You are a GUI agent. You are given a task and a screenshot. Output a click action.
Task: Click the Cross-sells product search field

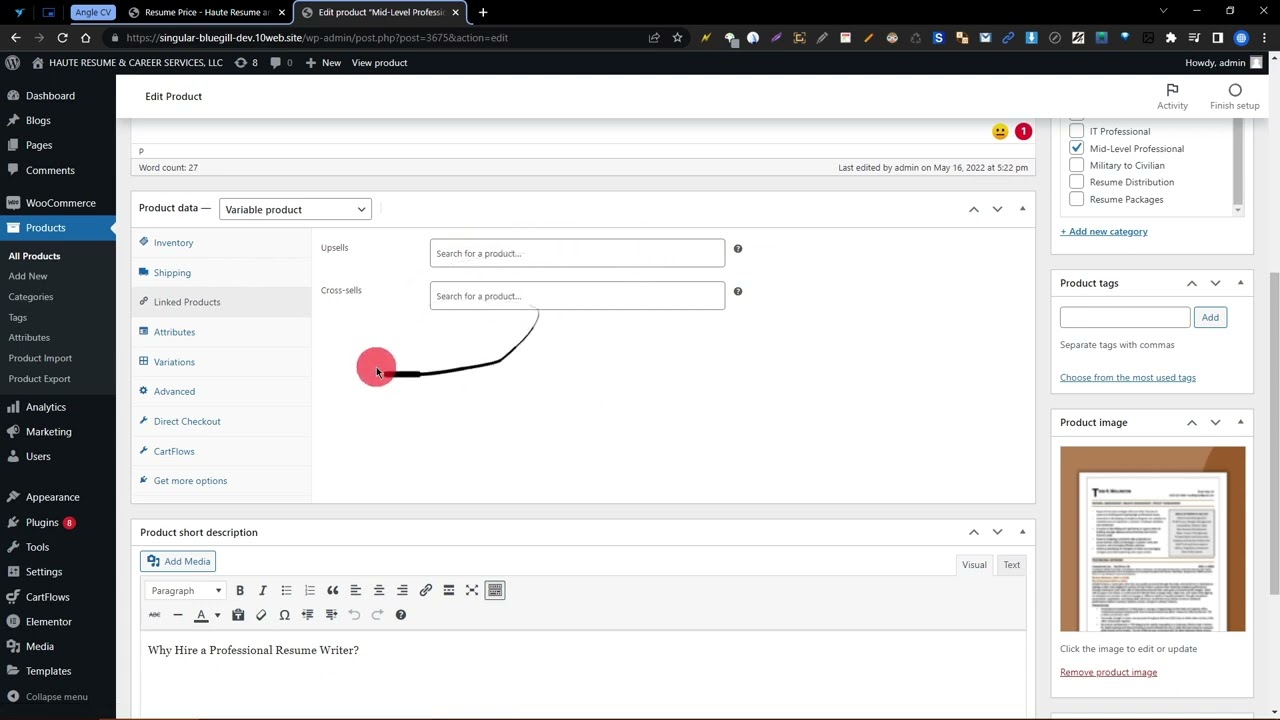point(577,296)
